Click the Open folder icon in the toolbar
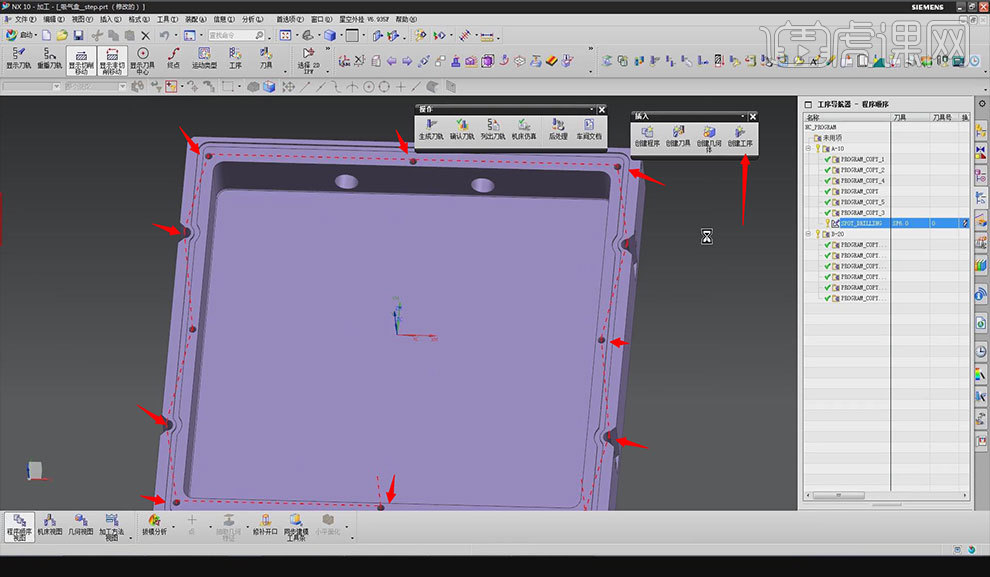Image resolution: width=990 pixels, height=577 pixels. click(x=62, y=35)
